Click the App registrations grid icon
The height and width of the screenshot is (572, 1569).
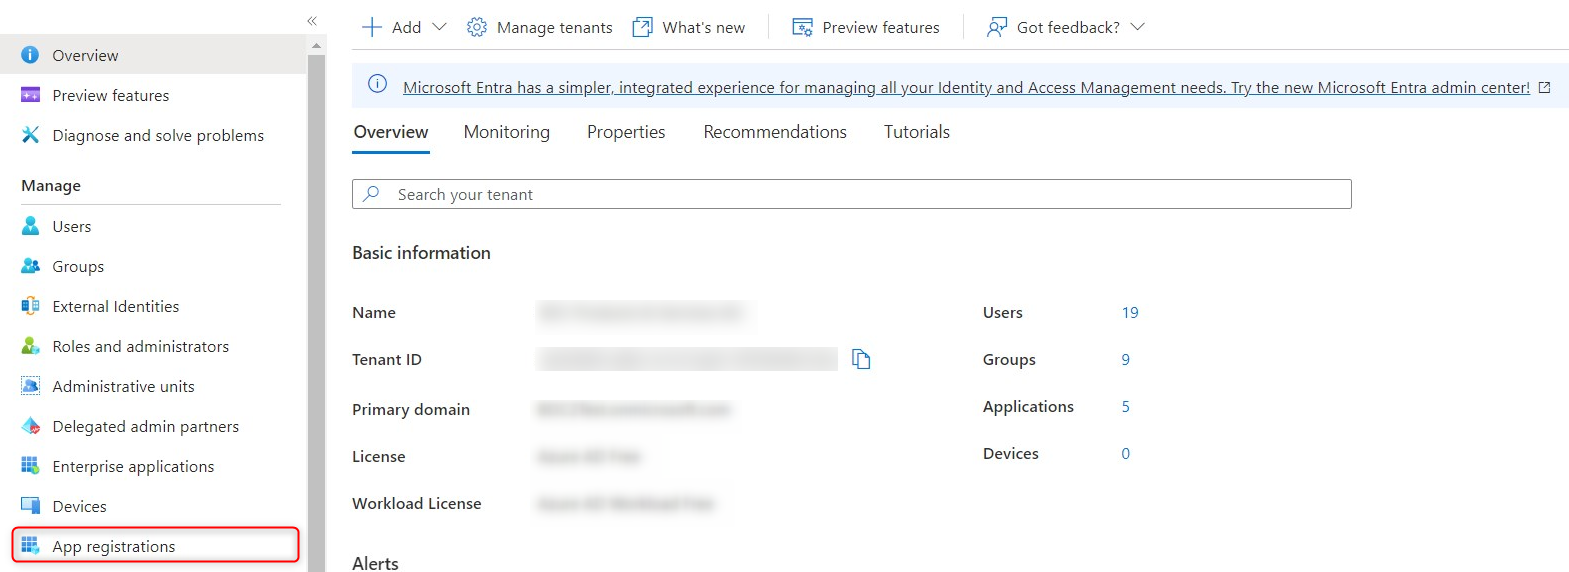tap(30, 546)
